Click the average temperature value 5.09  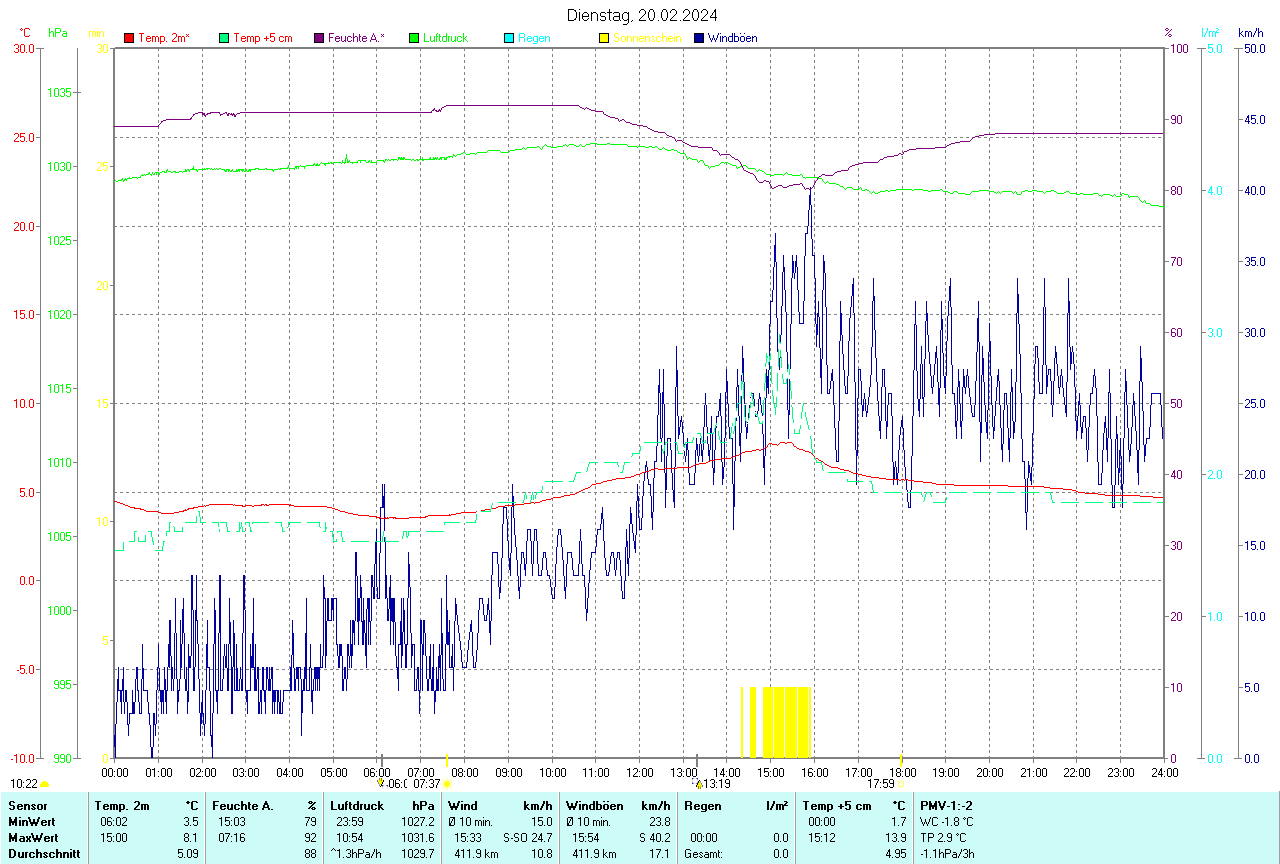pyautogui.click(x=188, y=854)
